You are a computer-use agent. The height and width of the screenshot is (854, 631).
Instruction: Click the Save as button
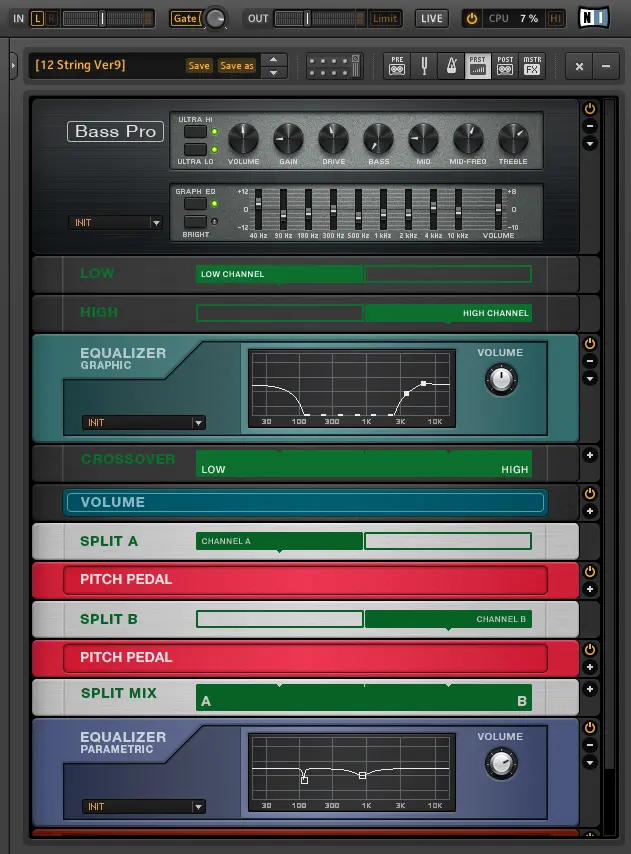coord(237,66)
